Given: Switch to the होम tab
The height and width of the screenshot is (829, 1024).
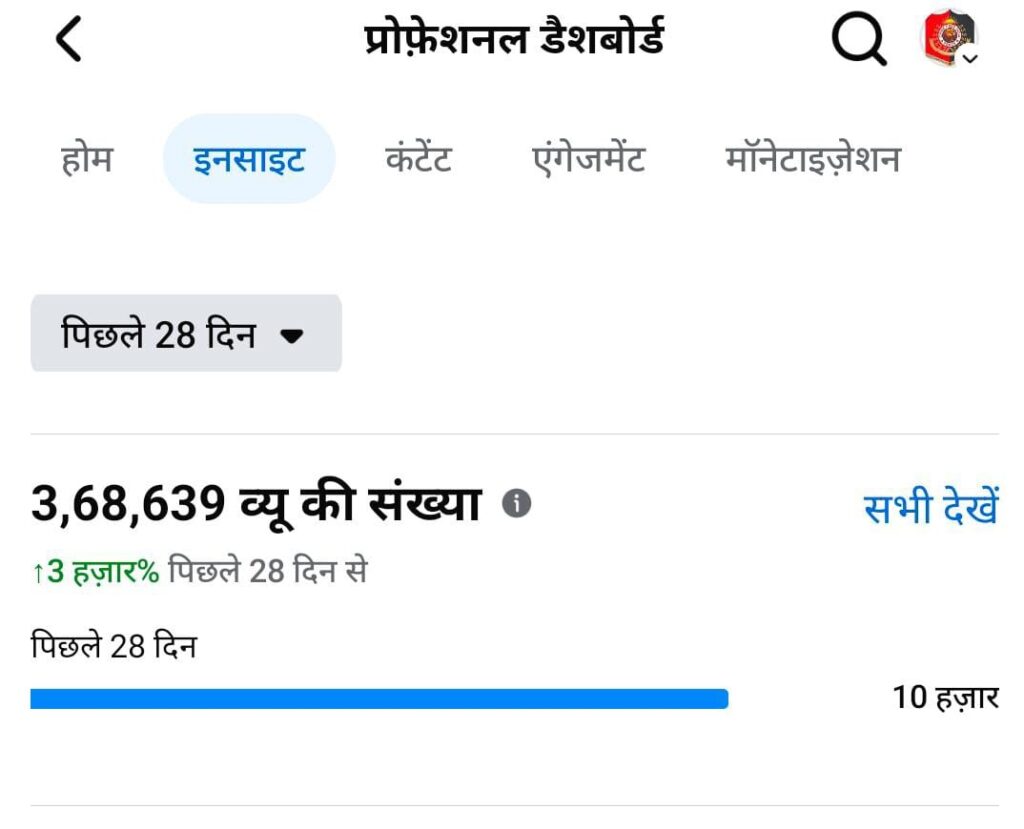Looking at the screenshot, I should pos(87,159).
